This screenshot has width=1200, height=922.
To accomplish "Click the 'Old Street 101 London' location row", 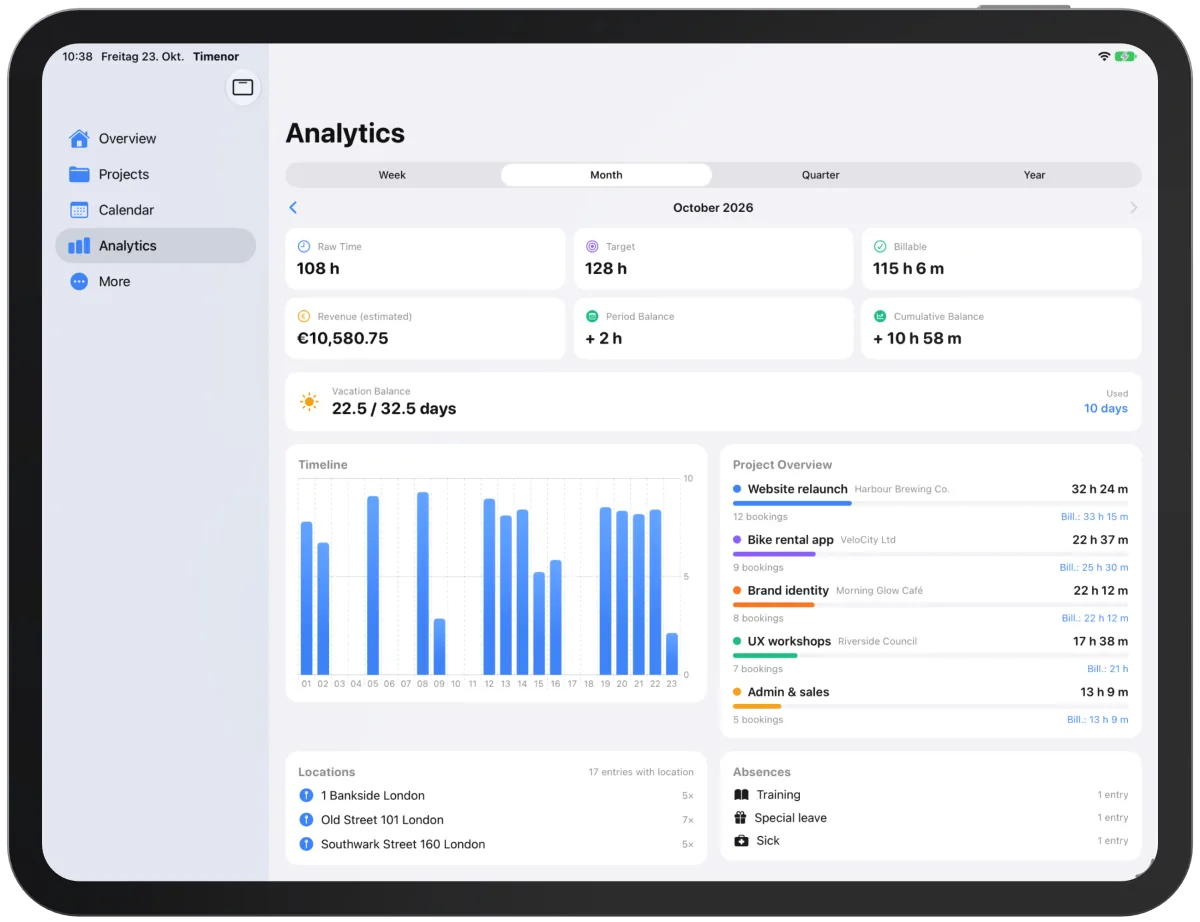I will (496, 820).
